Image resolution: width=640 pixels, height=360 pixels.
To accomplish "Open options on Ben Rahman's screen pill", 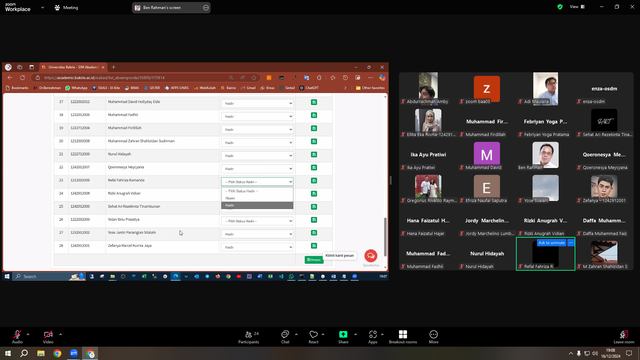I will pyautogui.click(x=206, y=7).
